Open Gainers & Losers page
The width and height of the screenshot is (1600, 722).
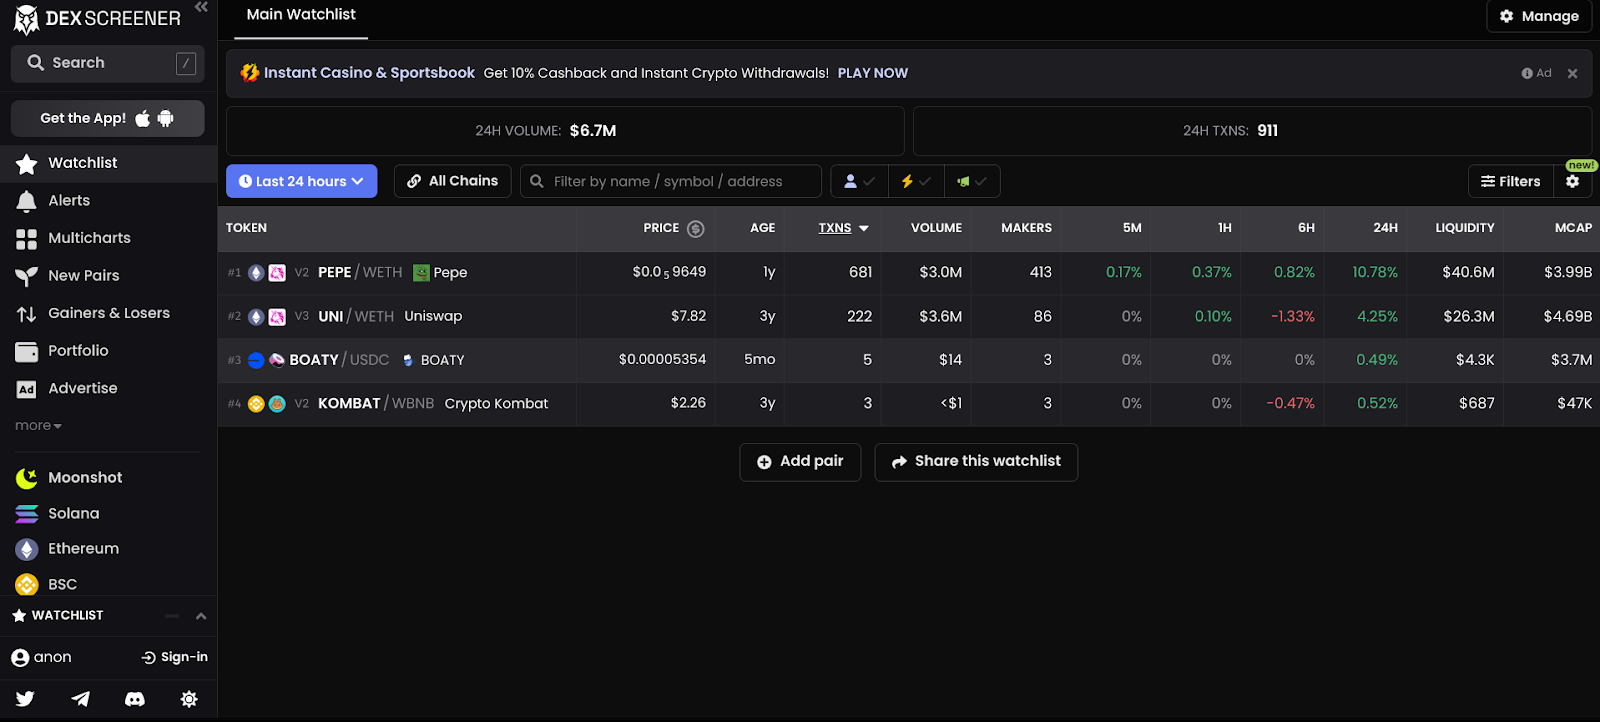108,313
